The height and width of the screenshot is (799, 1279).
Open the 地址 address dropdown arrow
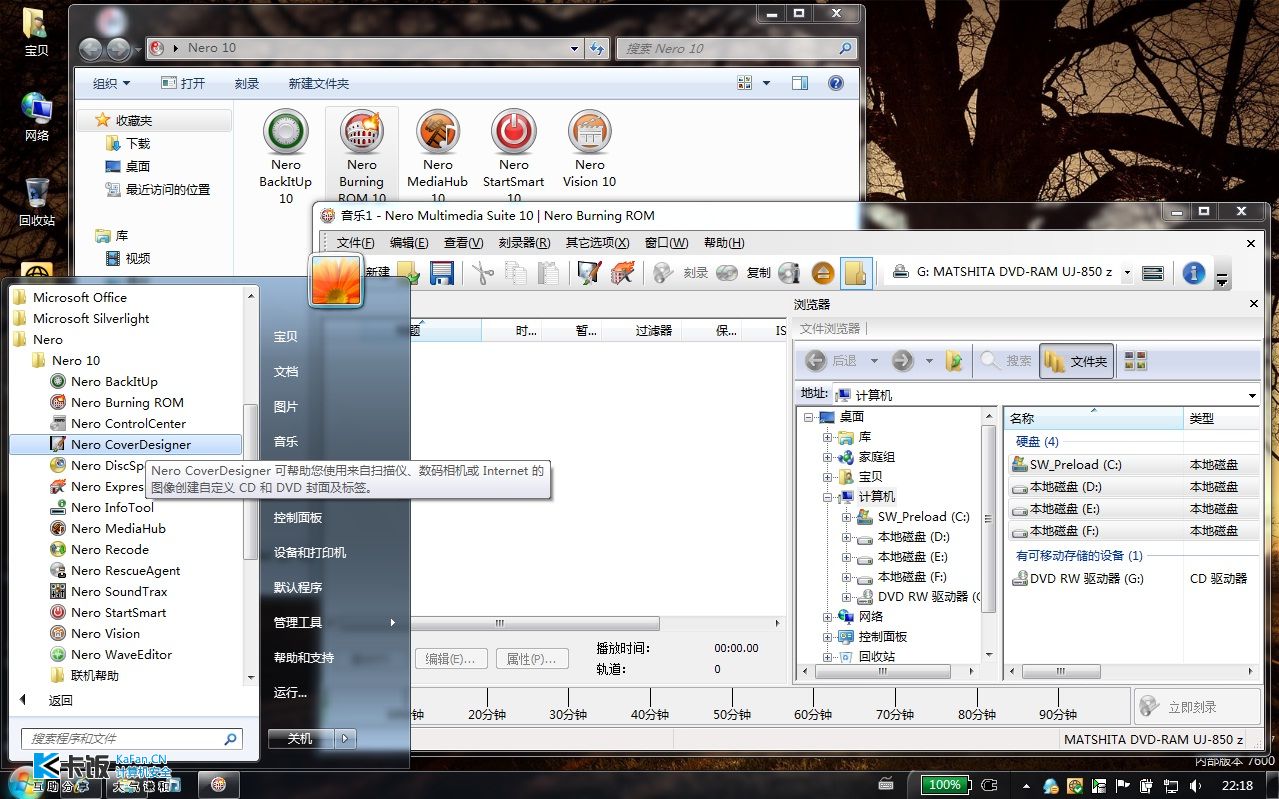click(1252, 395)
